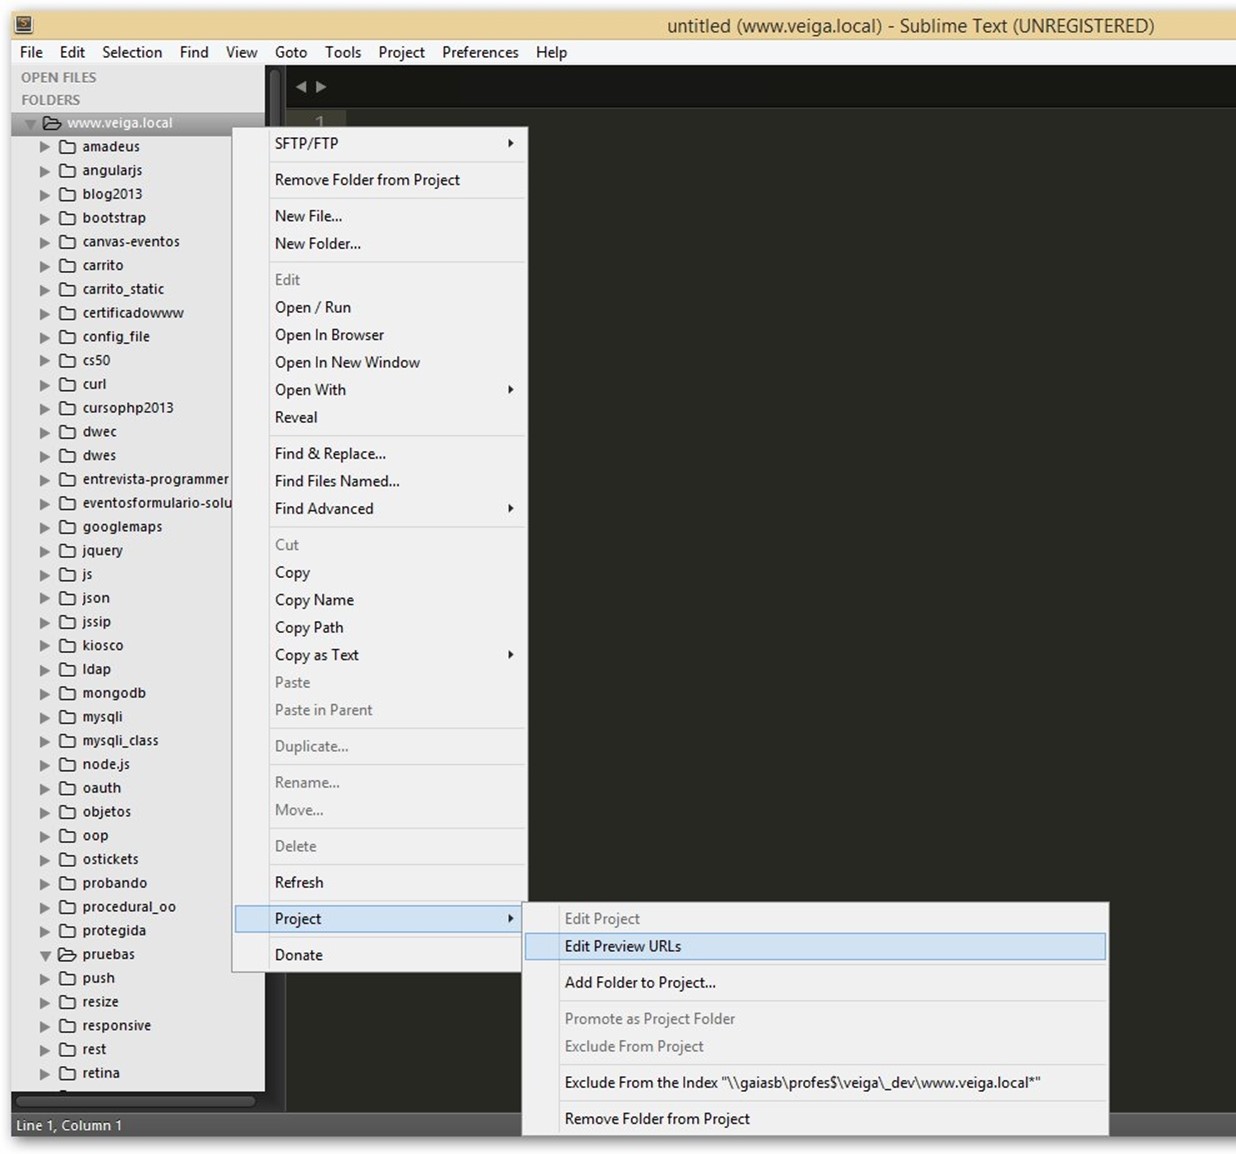
Task: Click the folder icon next to amadeus
Action: click(67, 147)
